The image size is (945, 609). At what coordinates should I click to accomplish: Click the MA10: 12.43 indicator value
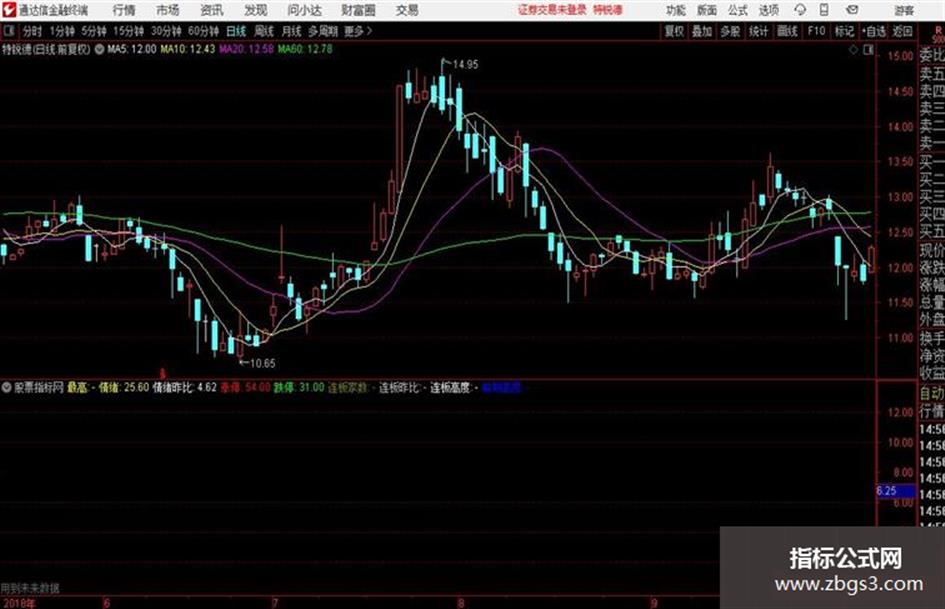coord(187,49)
